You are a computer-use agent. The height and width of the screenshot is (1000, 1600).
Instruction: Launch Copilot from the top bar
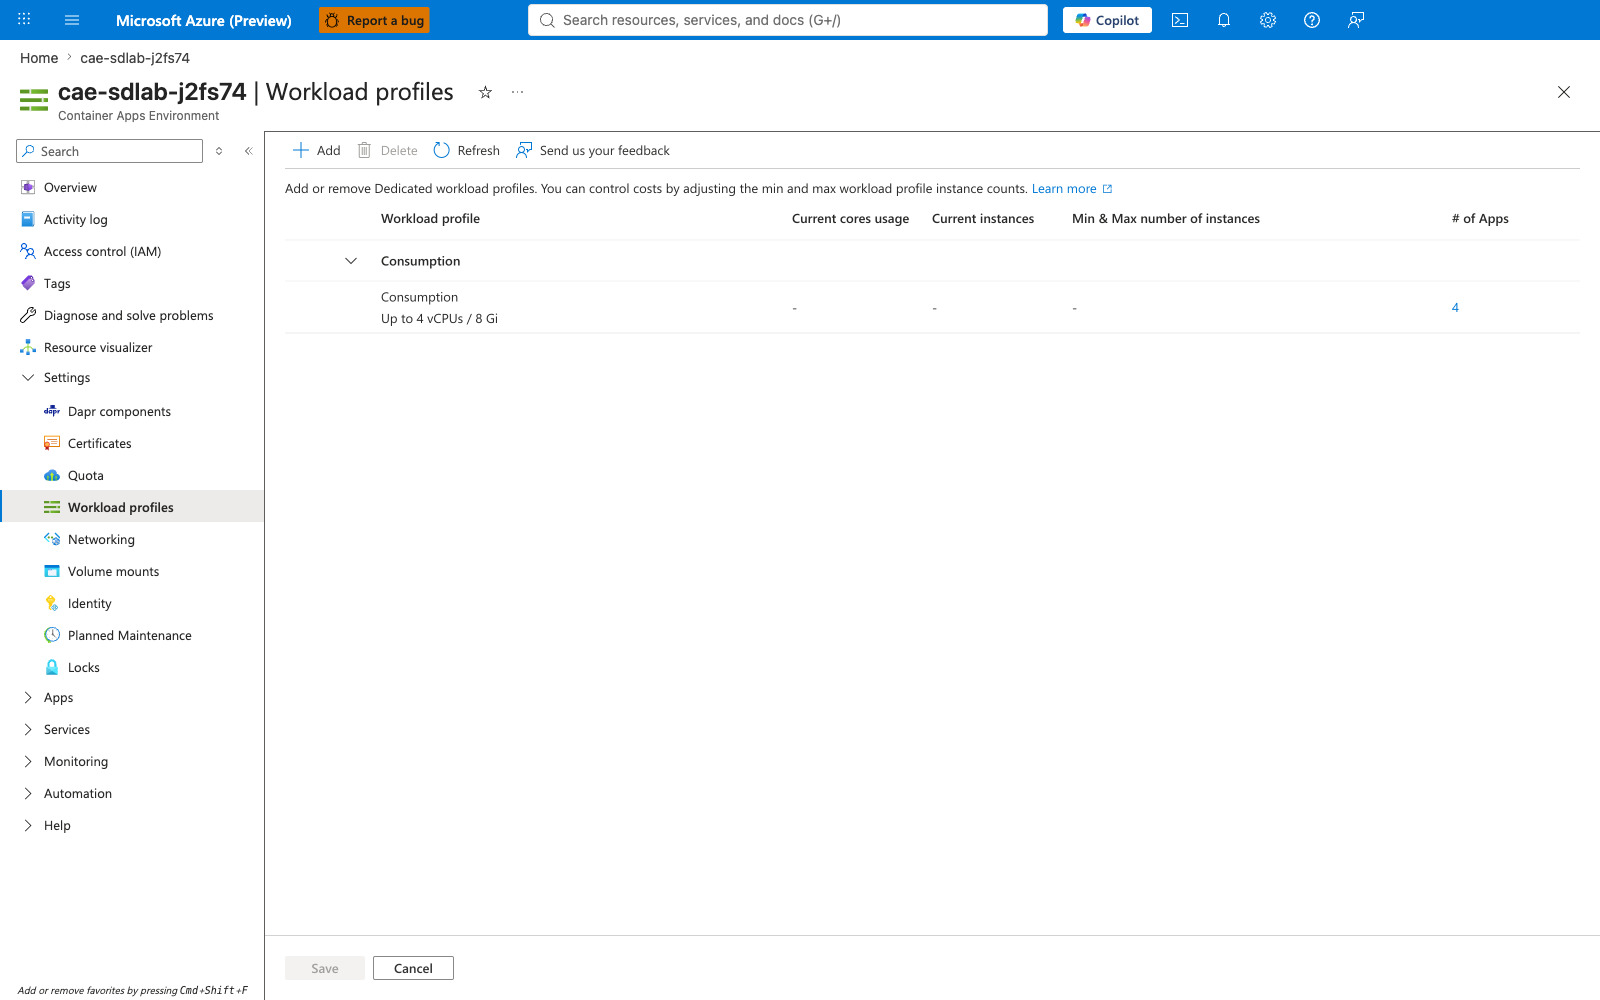(1107, 20)
